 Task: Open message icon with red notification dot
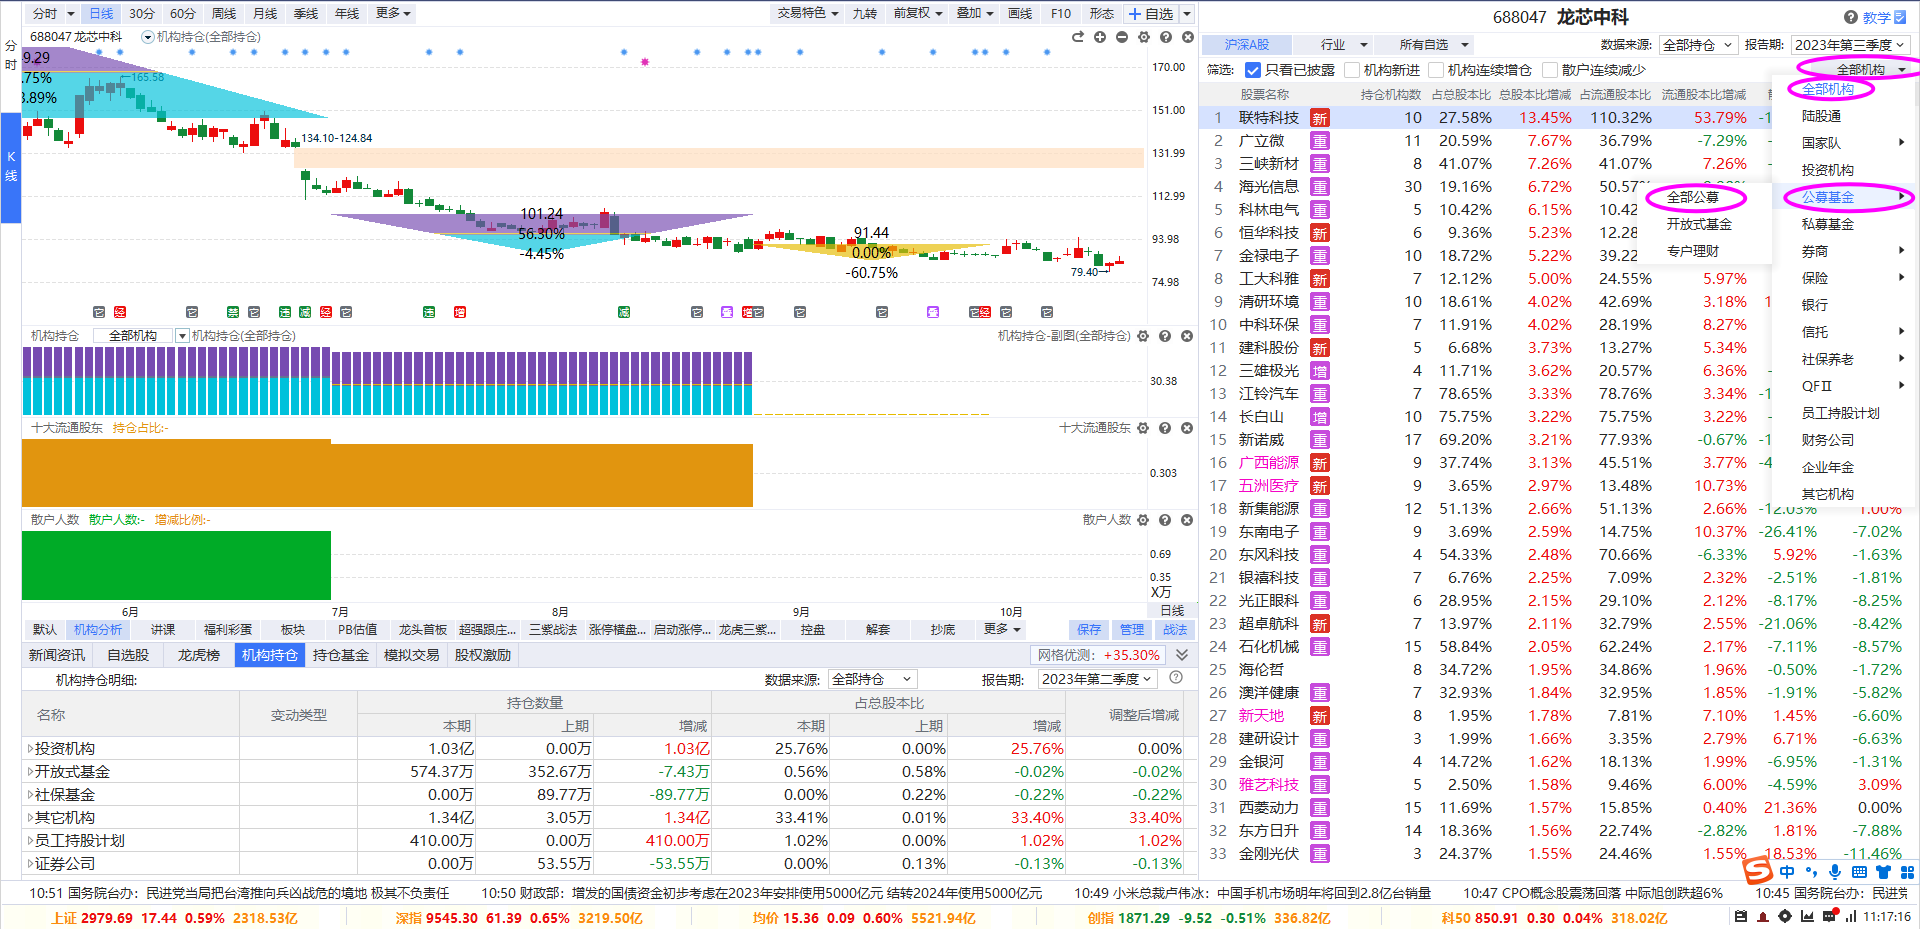pyautogui.click(x=1829, y=916)
